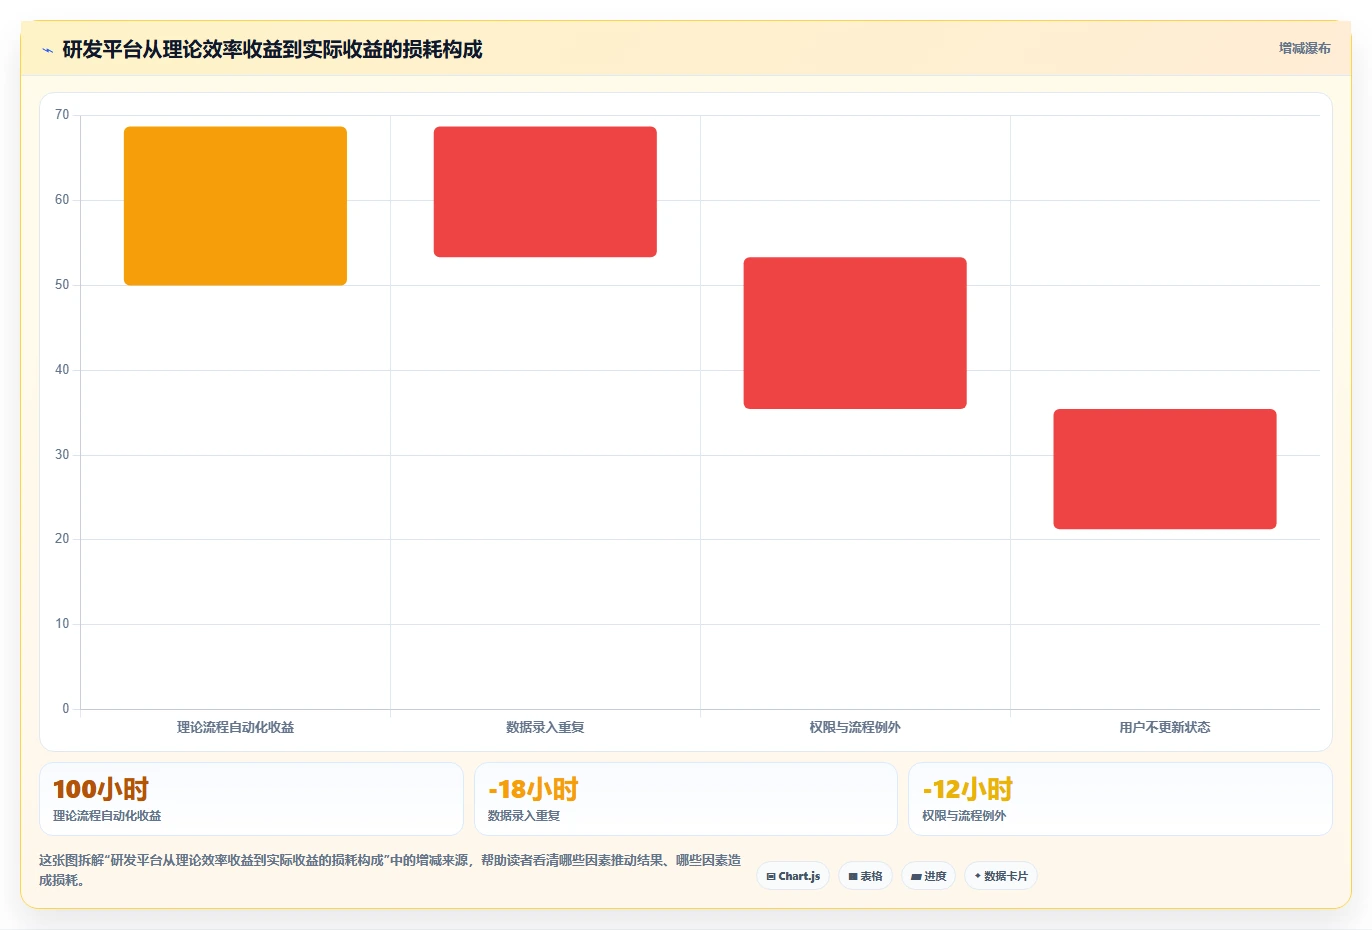Select the 数据卡片 chip
1372x930 pixels.
(x=1001, y=876)
